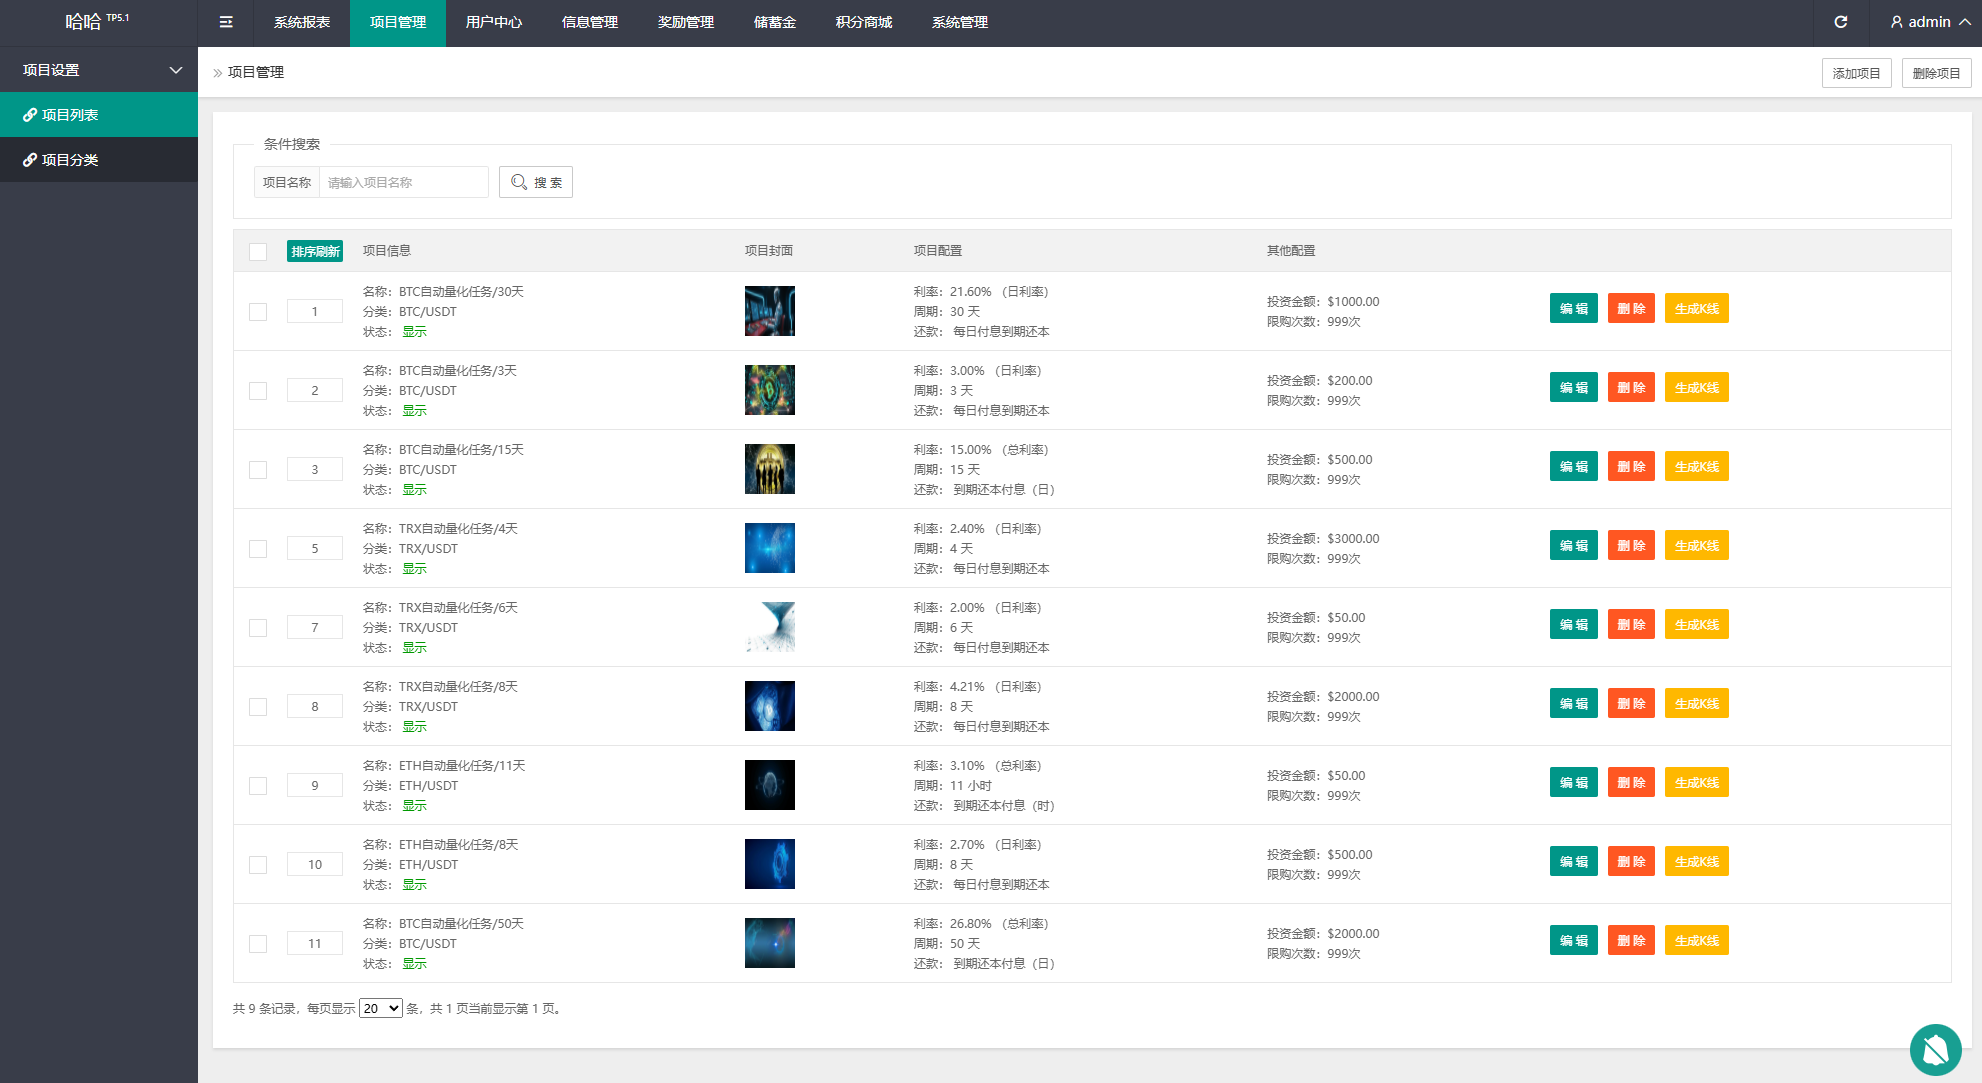
Task: Collapse the 项目设置 sidebar section
Action: [x=176, y=70]
